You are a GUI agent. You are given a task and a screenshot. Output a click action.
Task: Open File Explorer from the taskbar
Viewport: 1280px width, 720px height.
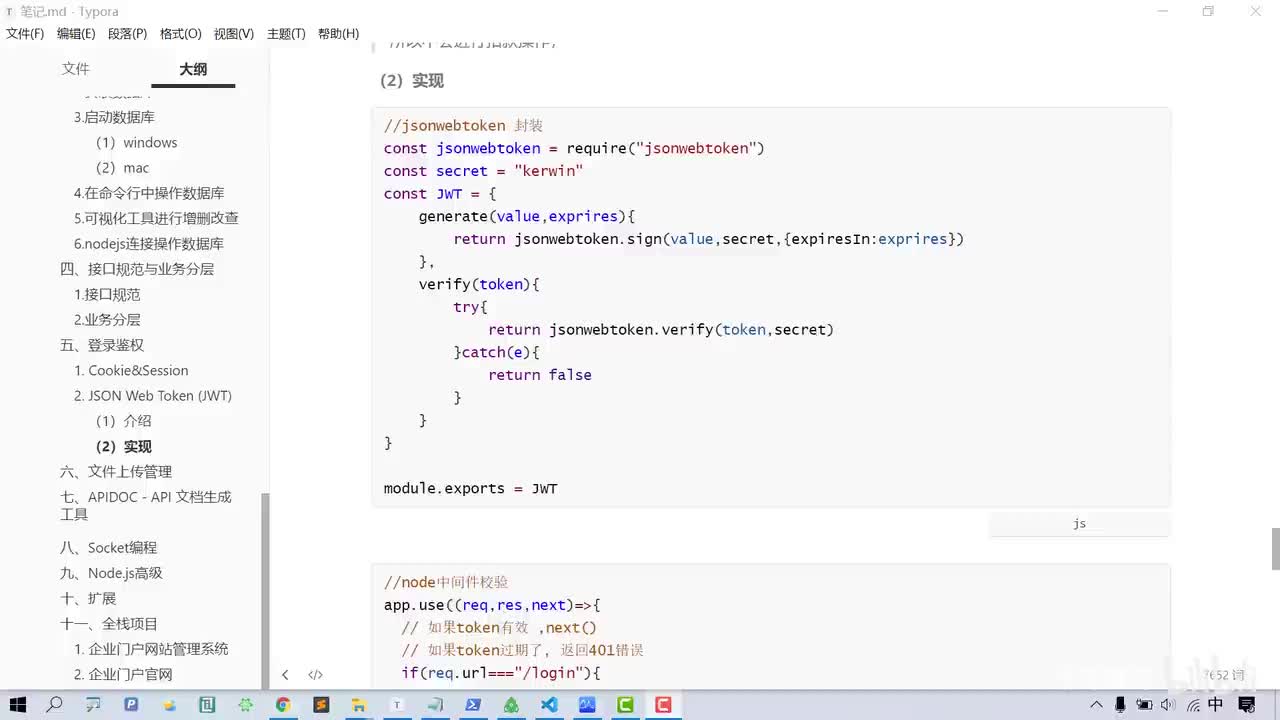coord(359,705)
